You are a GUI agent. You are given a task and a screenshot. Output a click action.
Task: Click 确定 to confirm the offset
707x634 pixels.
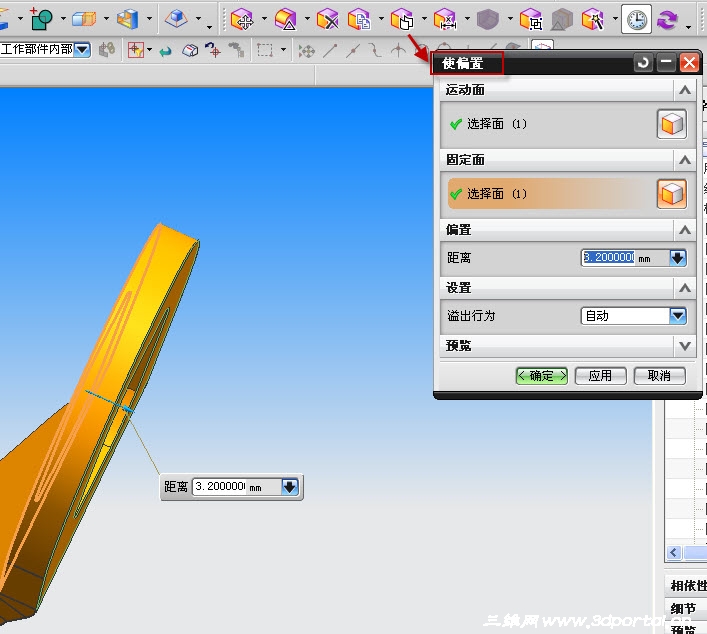[542, 376]
